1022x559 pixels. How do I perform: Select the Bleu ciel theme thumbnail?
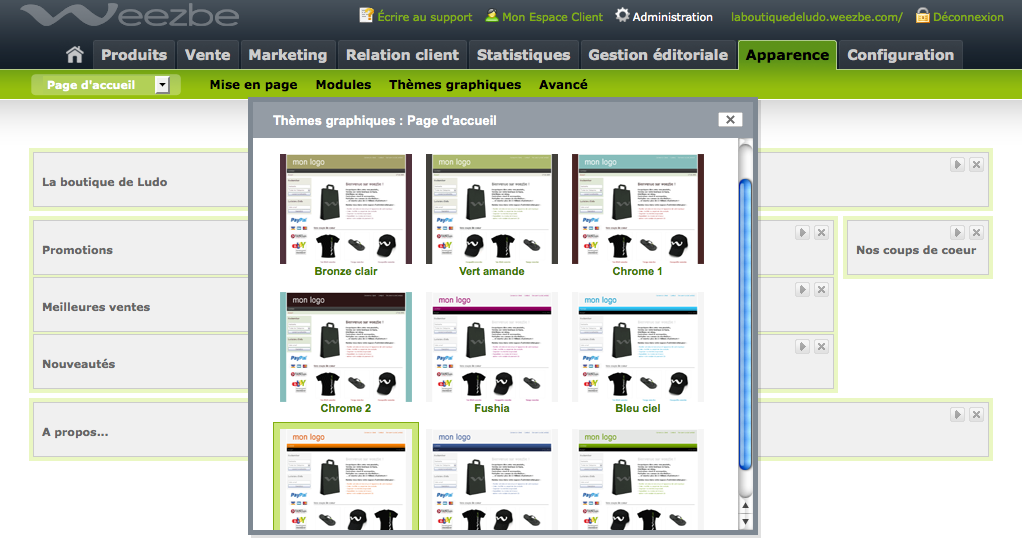pos(637,347)
